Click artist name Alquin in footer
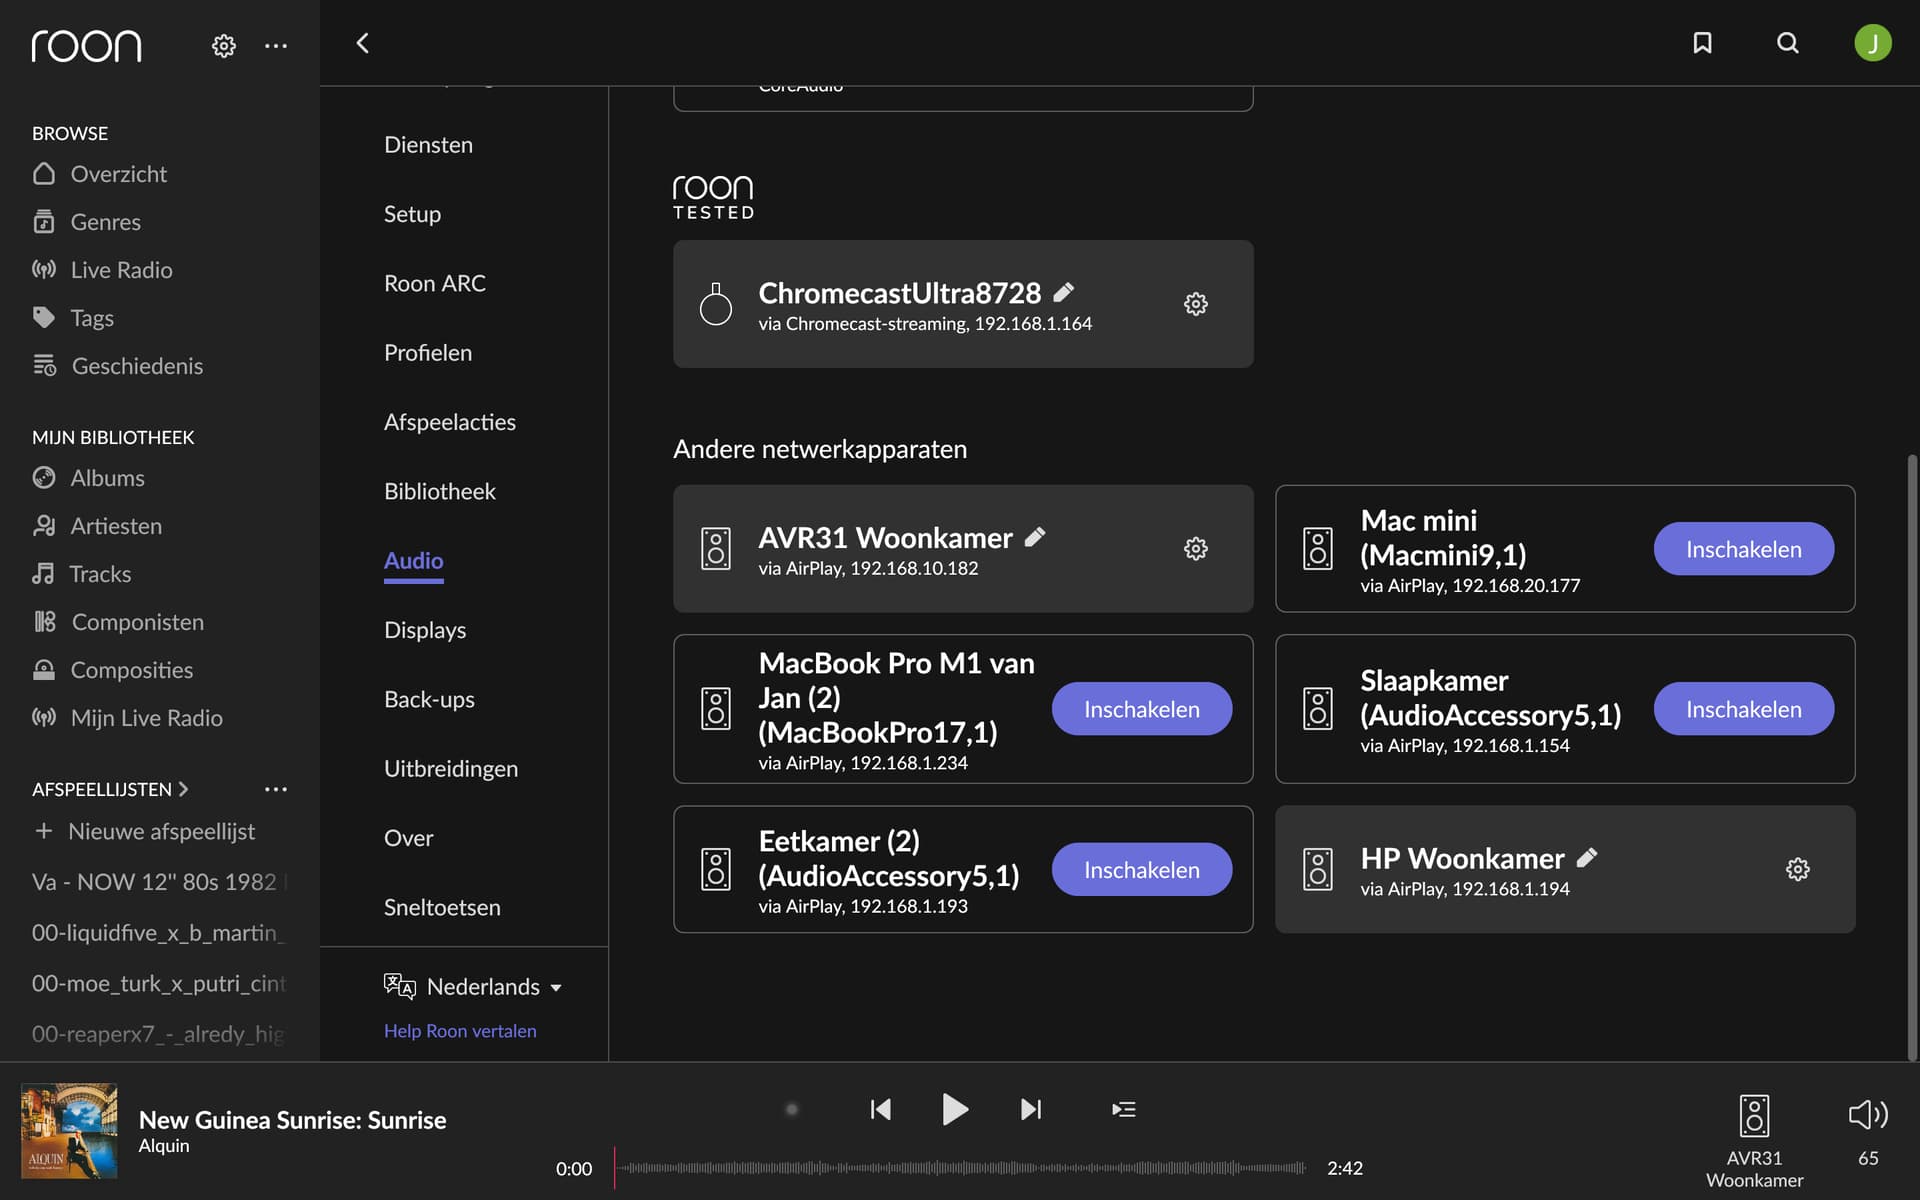The image size is (1920, 1200). pos(164,1146)
